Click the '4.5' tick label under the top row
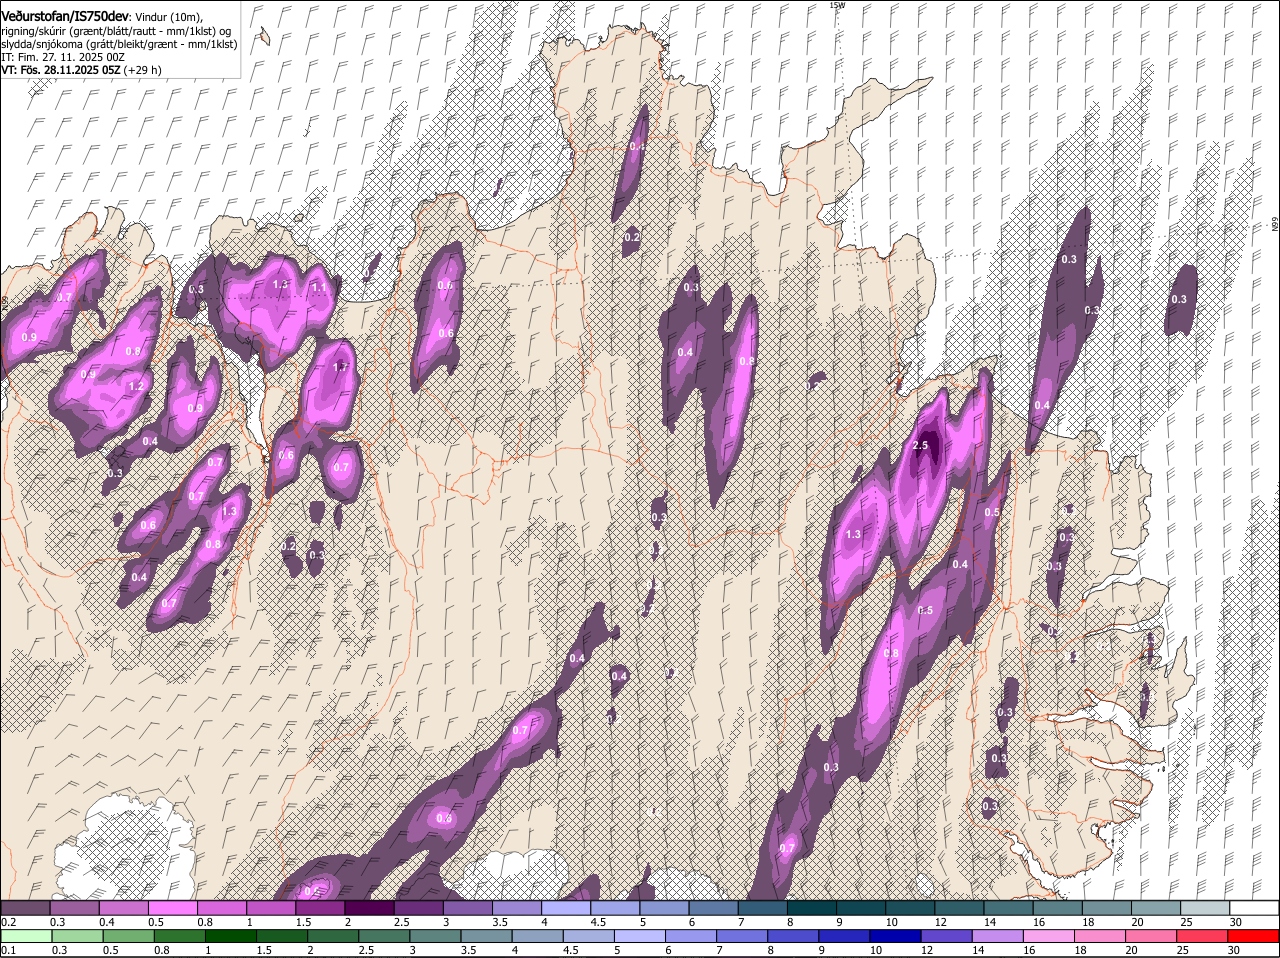 click(598, 921)
